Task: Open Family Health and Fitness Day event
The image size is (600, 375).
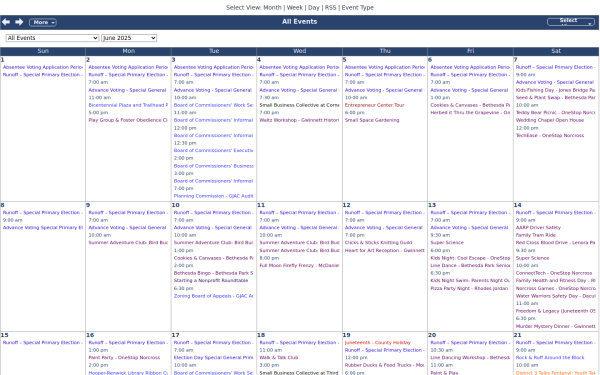Action: click(555, 280)
